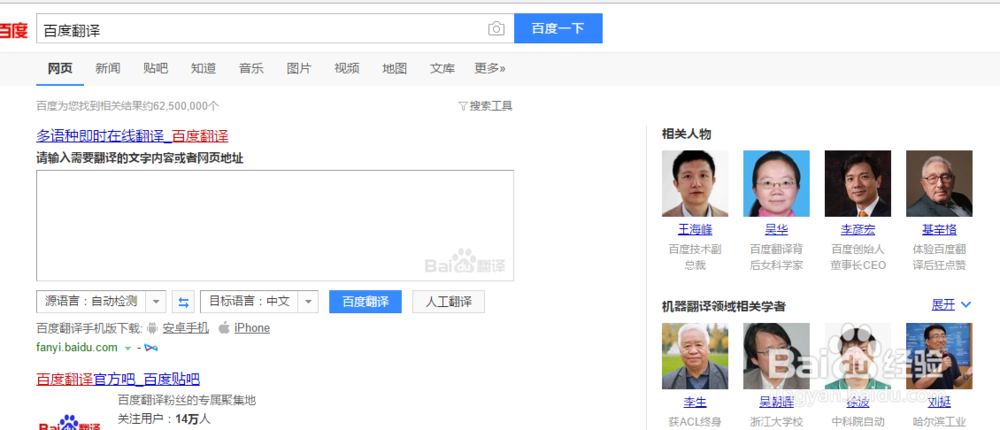Screen dimensions: 1000x430
Task: Open 李生 name link
Action: click(695, 403)
